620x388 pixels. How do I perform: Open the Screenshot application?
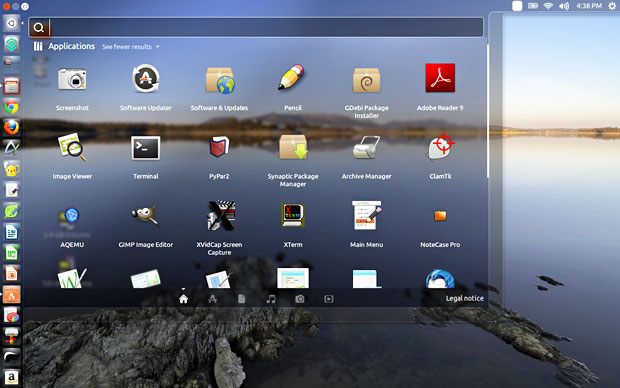click(72, 79)
